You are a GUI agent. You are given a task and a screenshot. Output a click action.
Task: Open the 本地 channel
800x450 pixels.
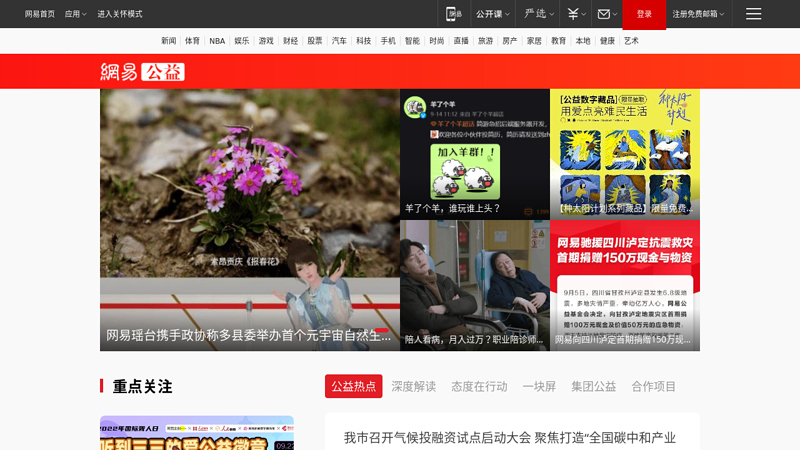583,41
